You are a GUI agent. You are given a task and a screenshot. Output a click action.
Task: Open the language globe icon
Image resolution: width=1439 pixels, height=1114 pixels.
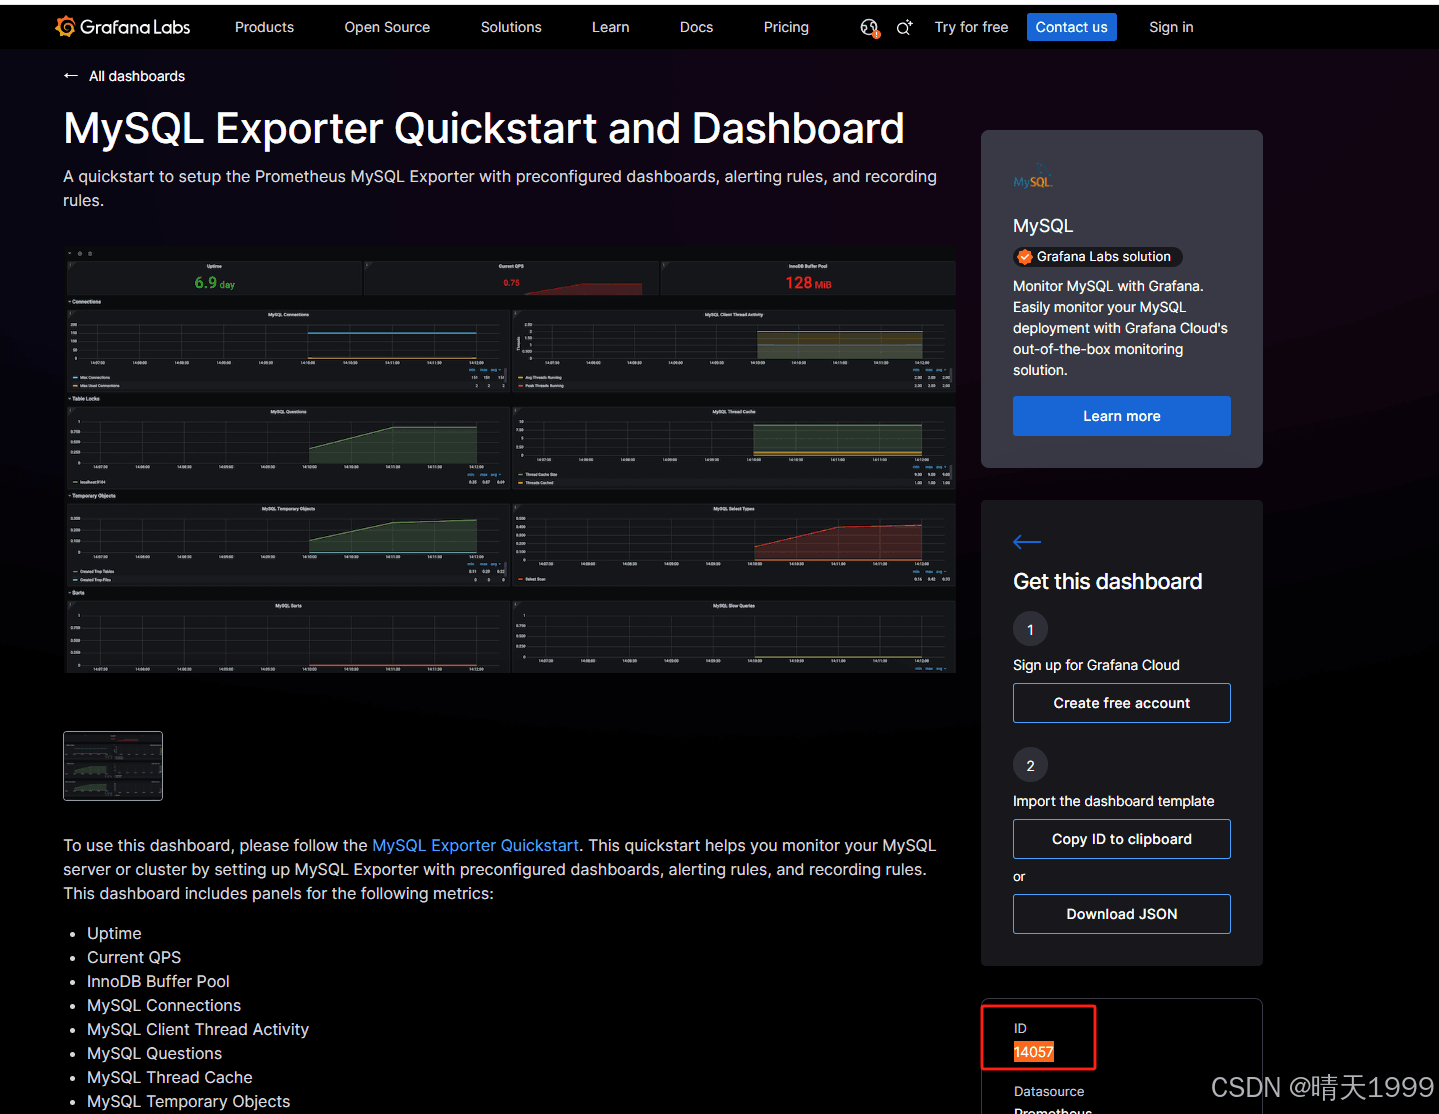[869, 28]
